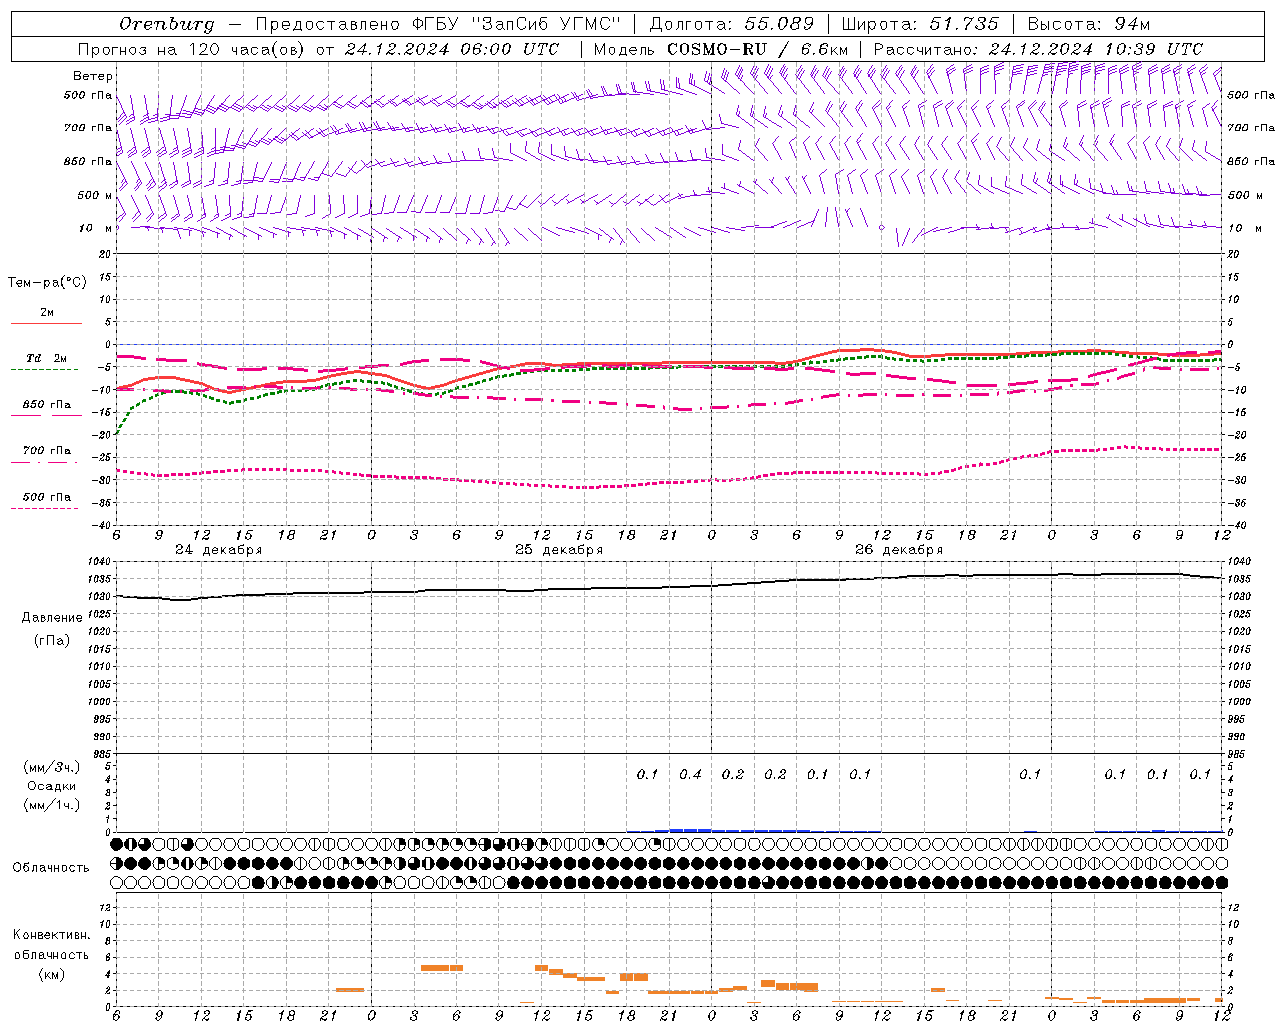
Task: Click the Orenburg station title
Action: [166, 24]
